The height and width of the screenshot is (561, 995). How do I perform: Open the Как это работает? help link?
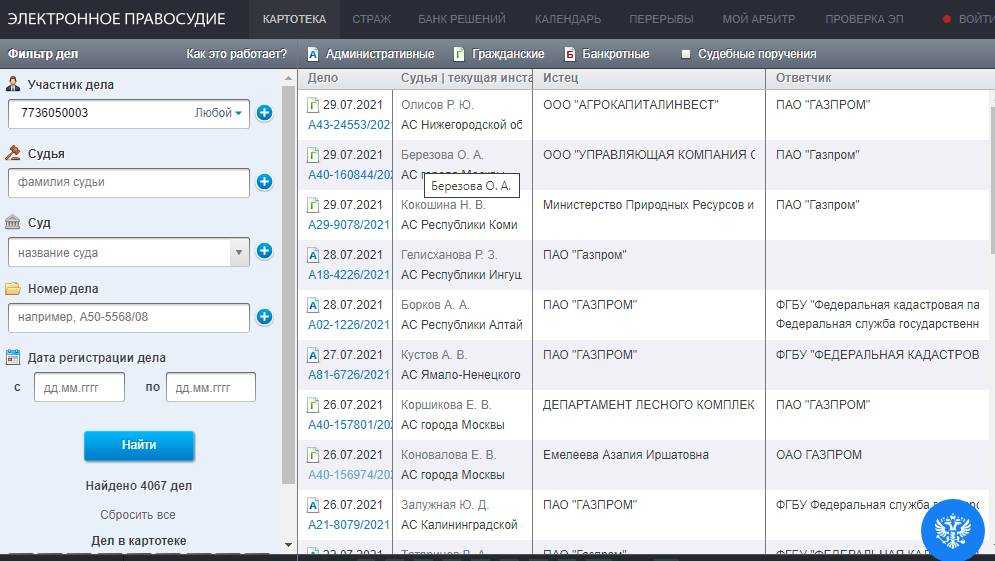236,54
